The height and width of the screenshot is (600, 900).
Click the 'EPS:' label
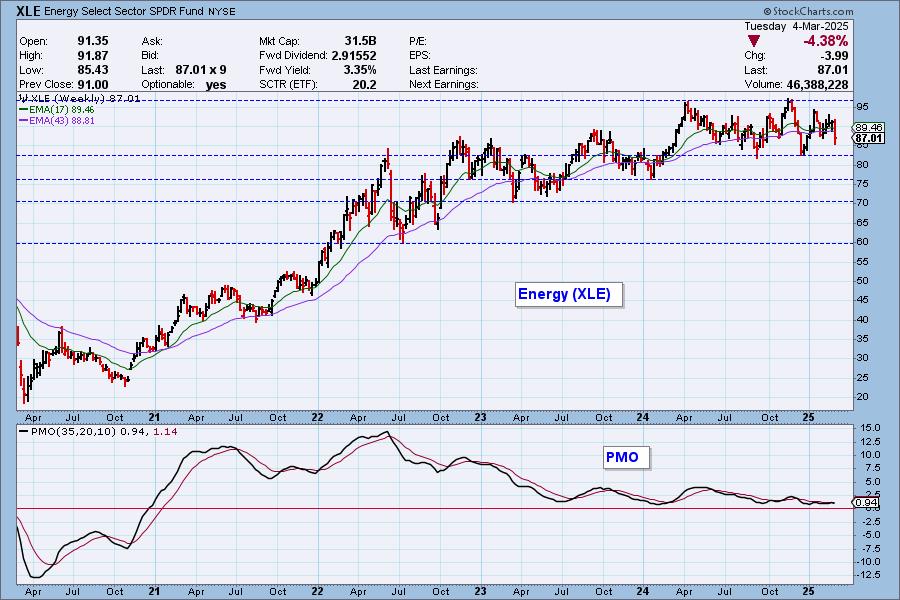point(420,56)
